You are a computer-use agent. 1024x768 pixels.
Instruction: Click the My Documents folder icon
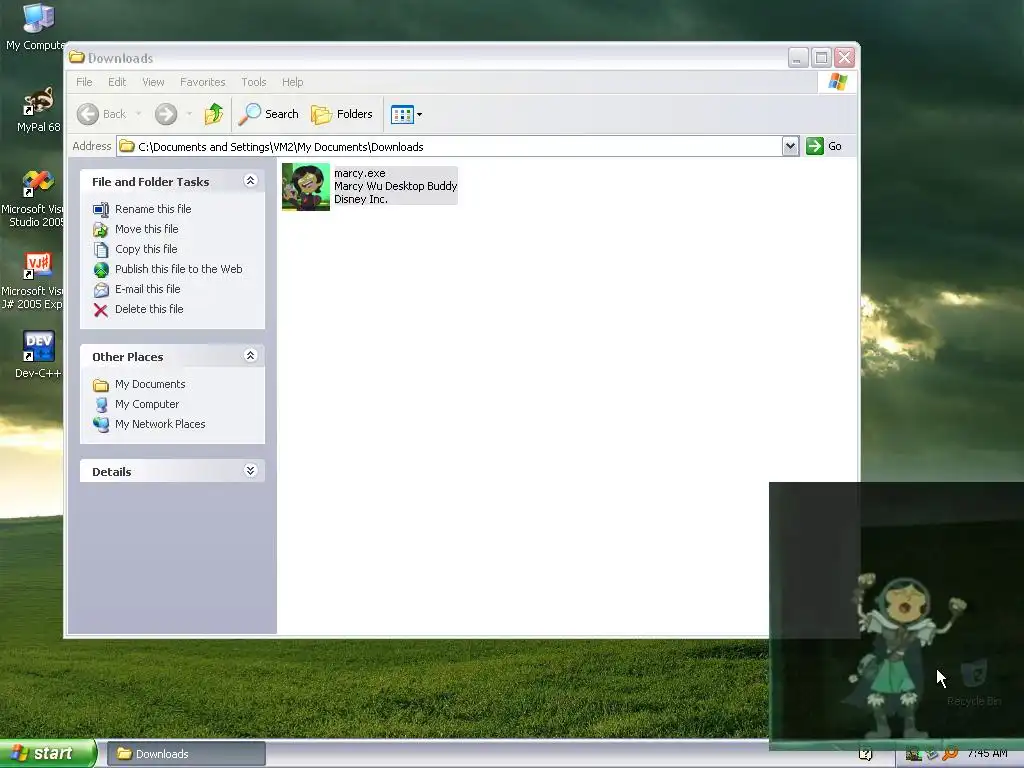point(101,385)
